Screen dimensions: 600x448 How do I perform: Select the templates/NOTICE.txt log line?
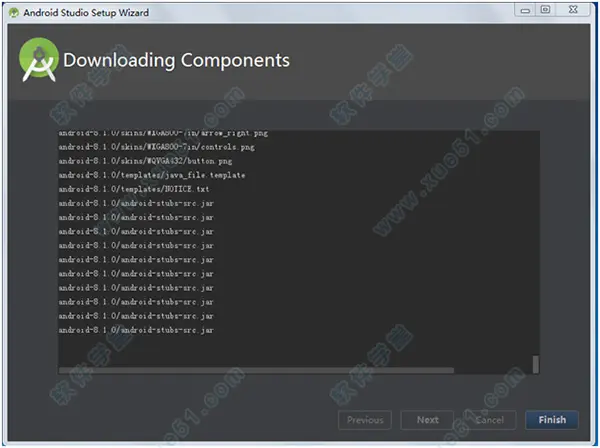coord(134,189)
